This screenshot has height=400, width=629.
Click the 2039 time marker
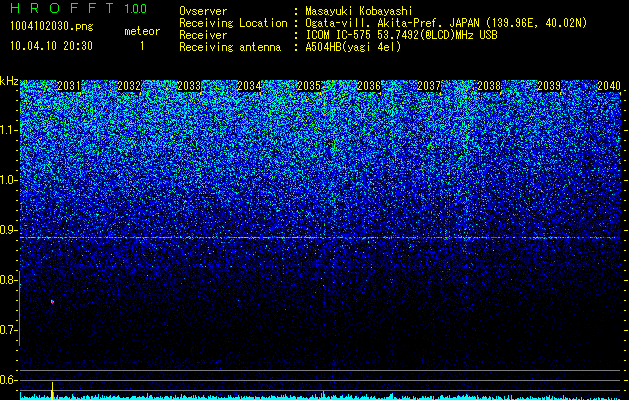(x=549, y=86)
